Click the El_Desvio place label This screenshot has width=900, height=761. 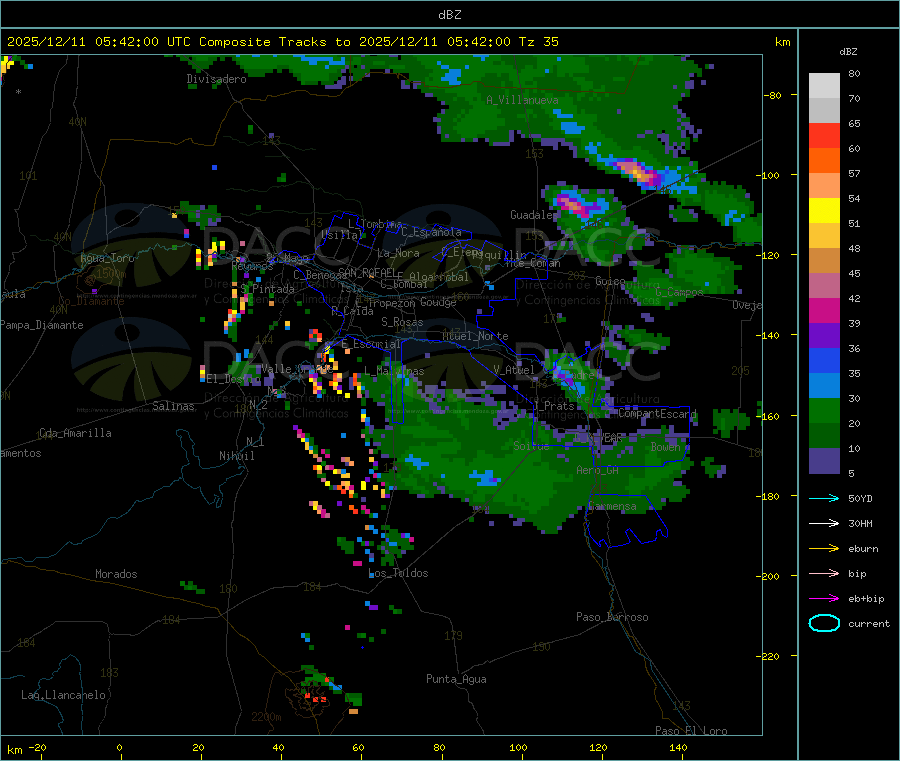(x=233, y=379)
